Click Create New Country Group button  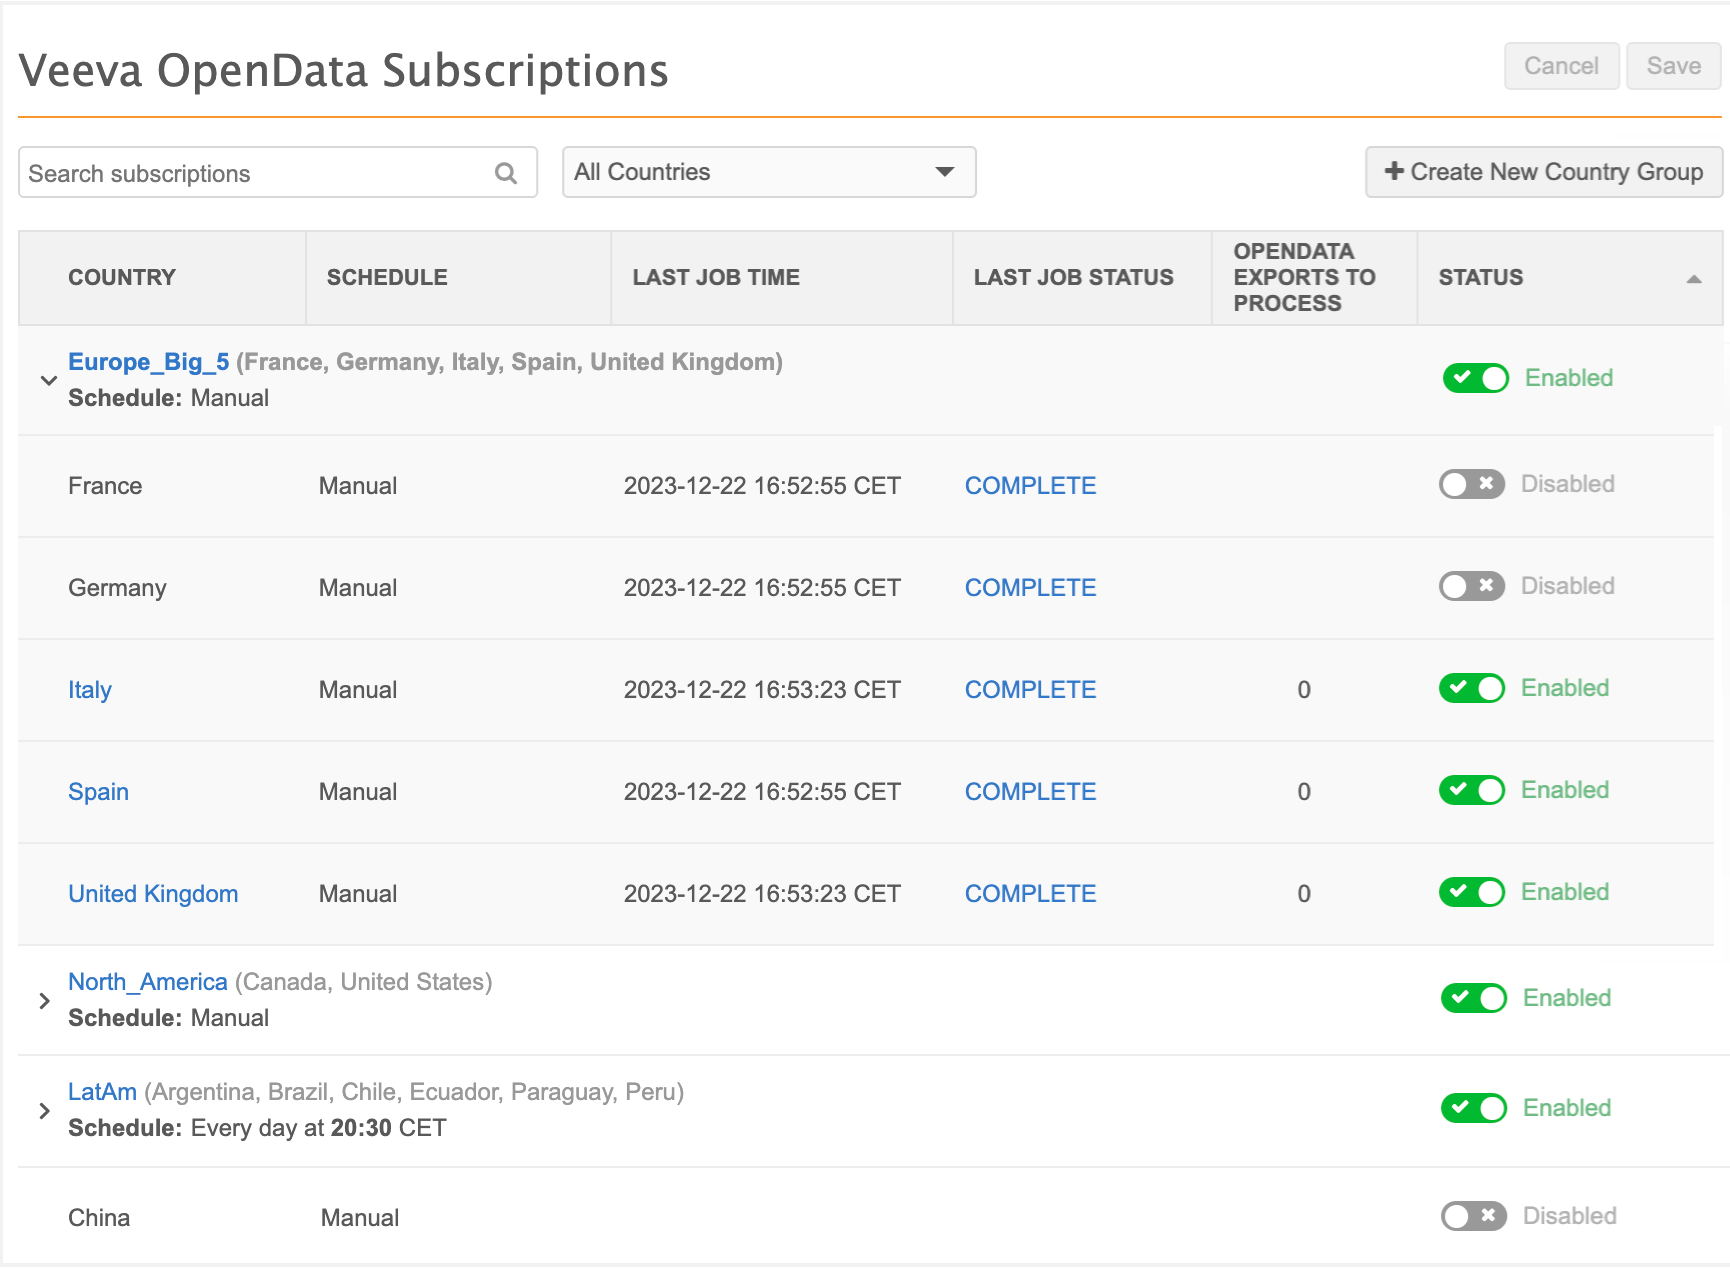[1543, 173]
